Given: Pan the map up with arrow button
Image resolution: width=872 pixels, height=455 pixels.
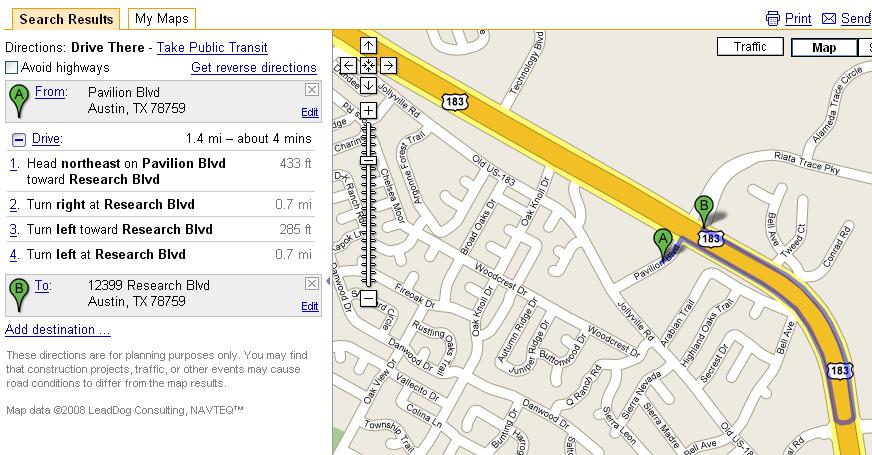Looking at the screenshot, I should (368, 46).
